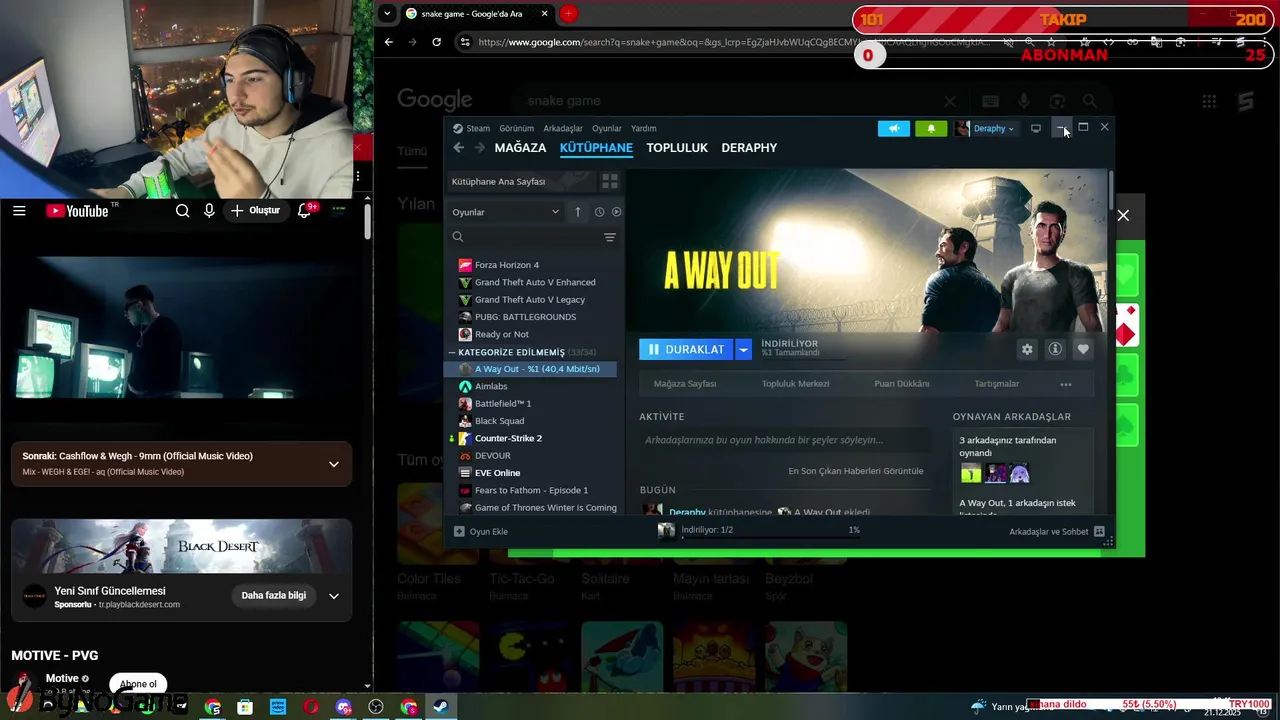Collapse Kategorize Edilmemiş category
The image size is (1280, 720).
[x=452, y=352]
